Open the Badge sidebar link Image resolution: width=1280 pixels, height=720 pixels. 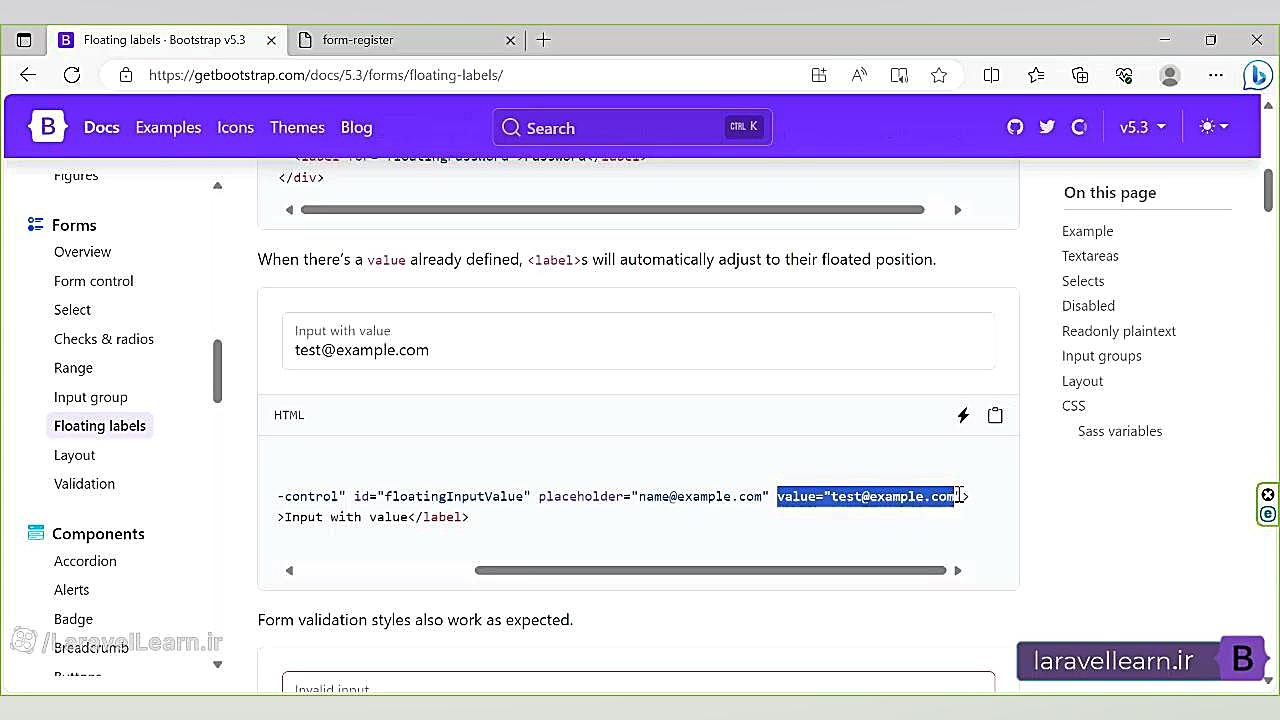(x=73, y=619)
